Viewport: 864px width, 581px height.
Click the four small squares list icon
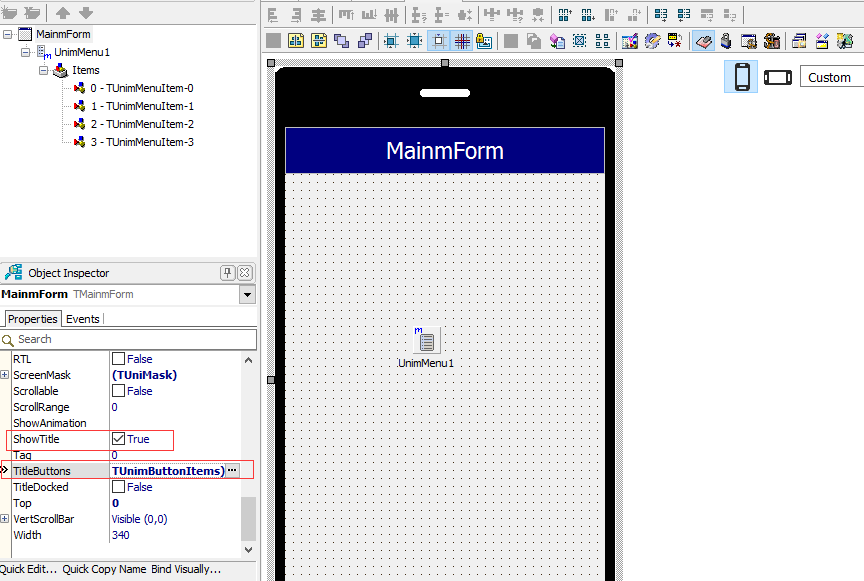(x=603, y=41)
